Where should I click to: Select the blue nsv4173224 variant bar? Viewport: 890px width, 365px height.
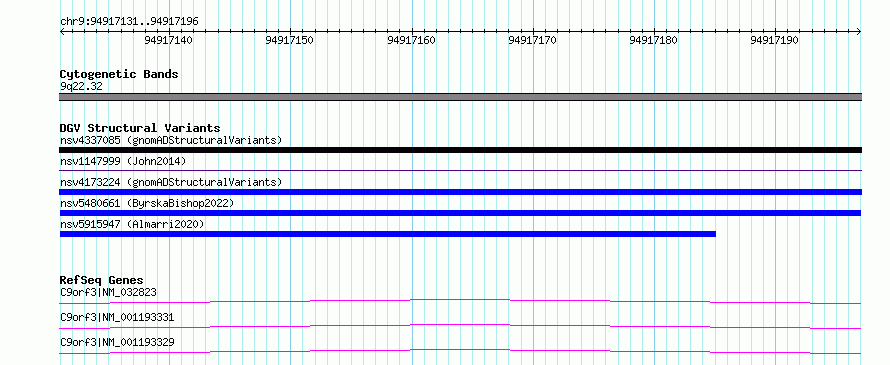(x=460, y=192)
